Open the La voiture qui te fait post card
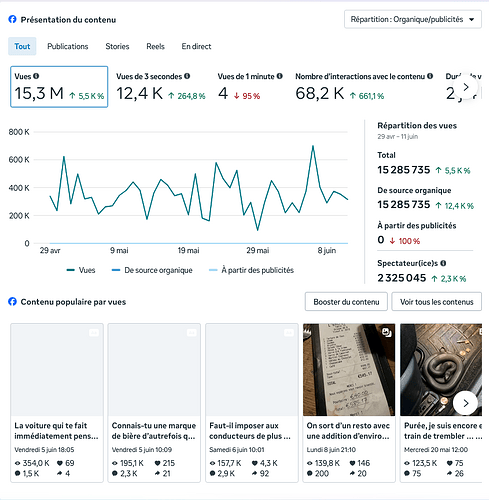The width and height of the screenshot is (489, 500). pos(57,403)
